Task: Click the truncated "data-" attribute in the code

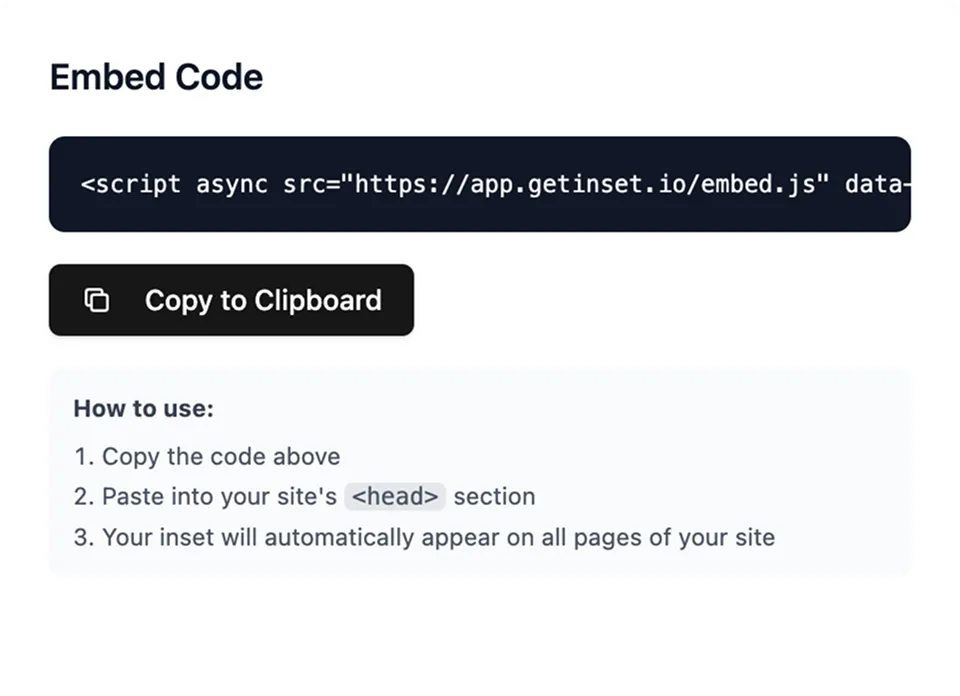Action: [877, 185]
